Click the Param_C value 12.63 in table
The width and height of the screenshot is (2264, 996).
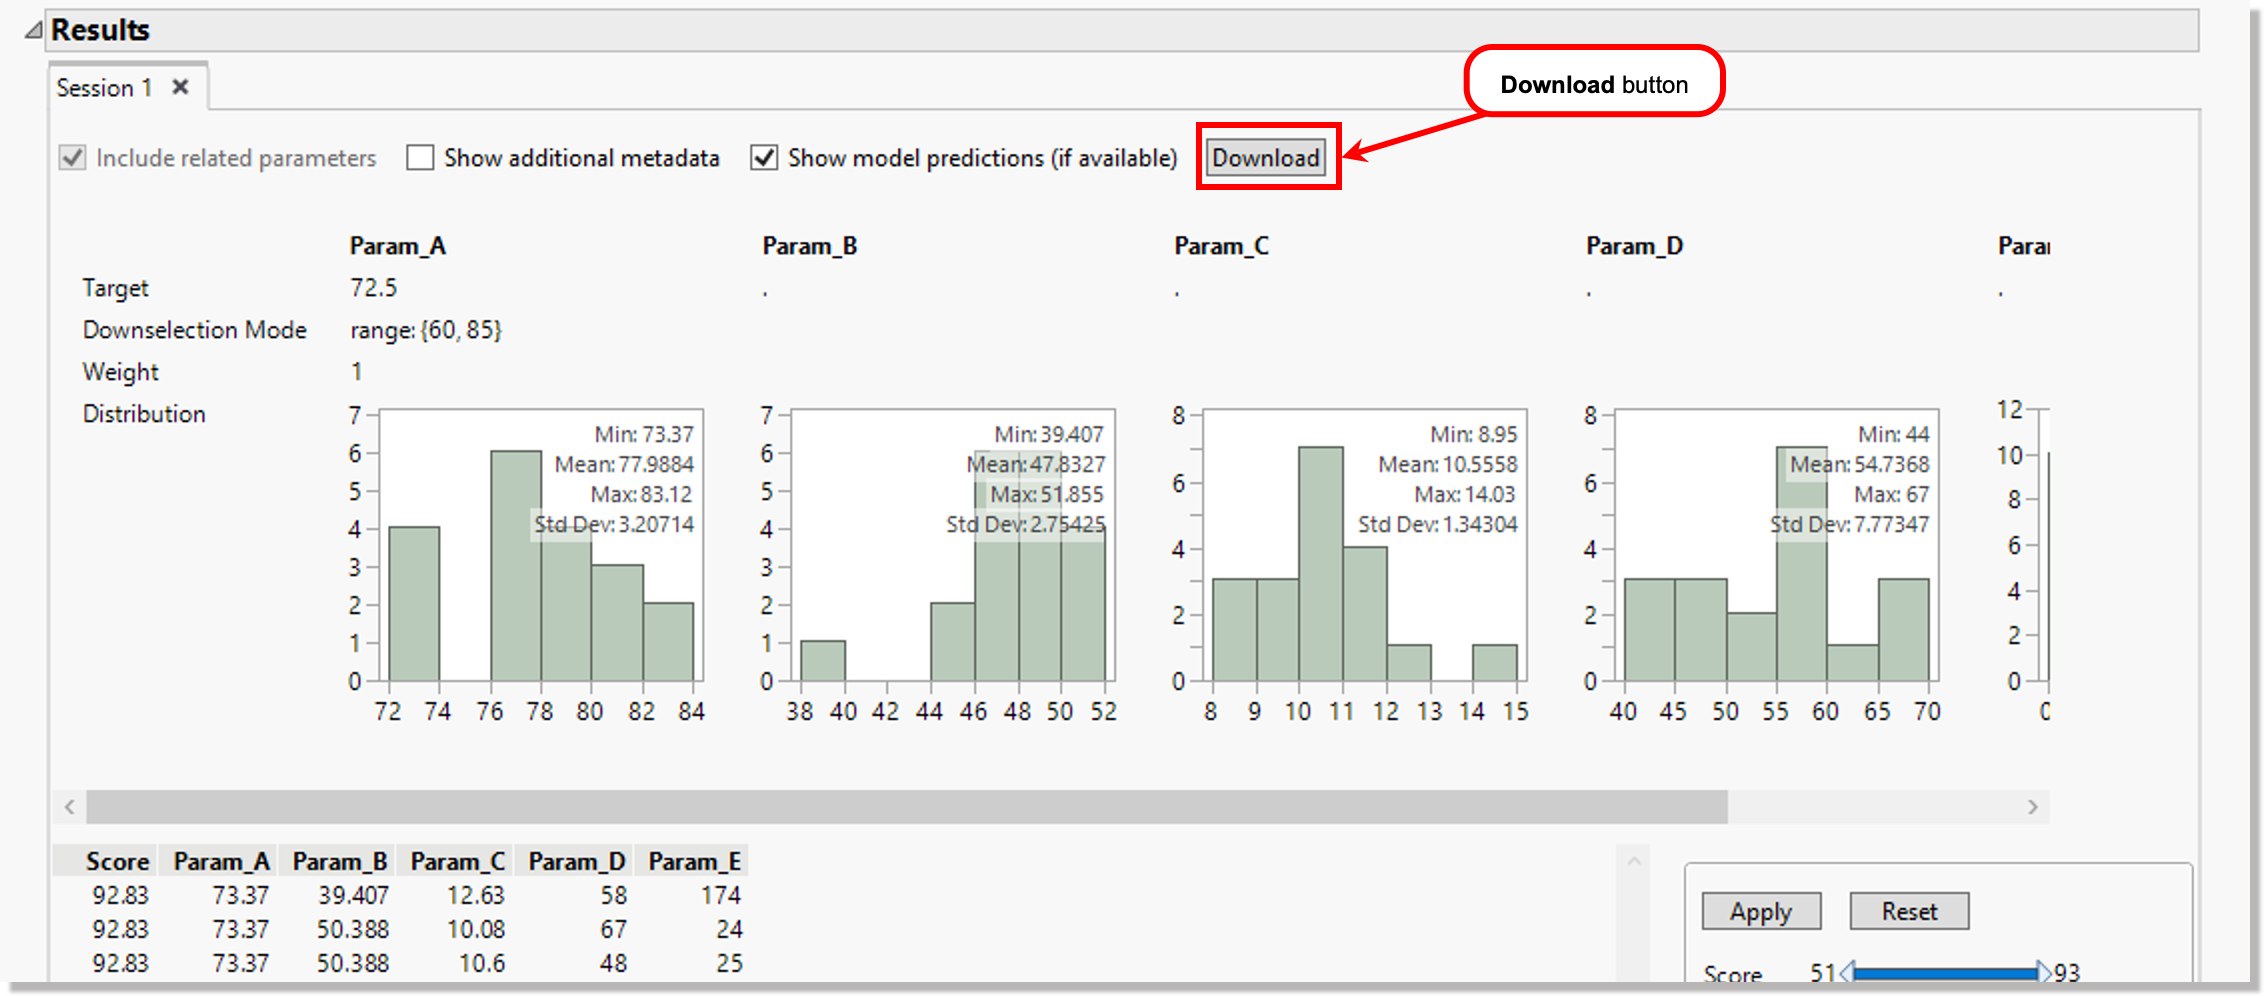tap(476, 895)
